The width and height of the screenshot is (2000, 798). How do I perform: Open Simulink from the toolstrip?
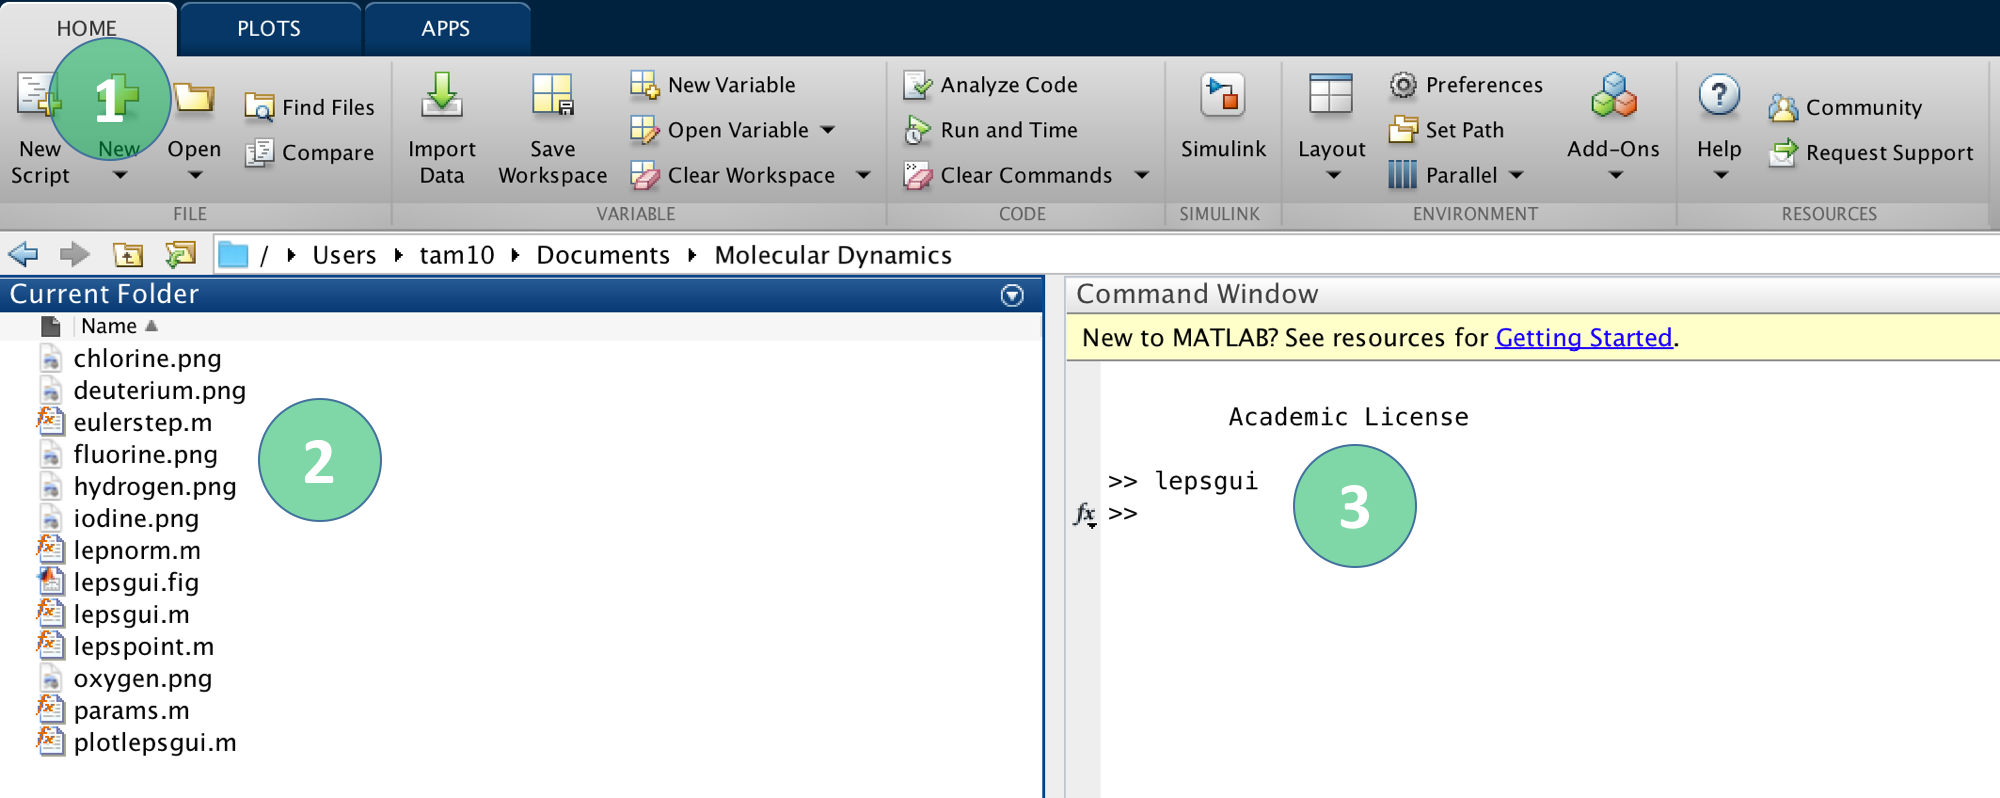[1222, 97]
